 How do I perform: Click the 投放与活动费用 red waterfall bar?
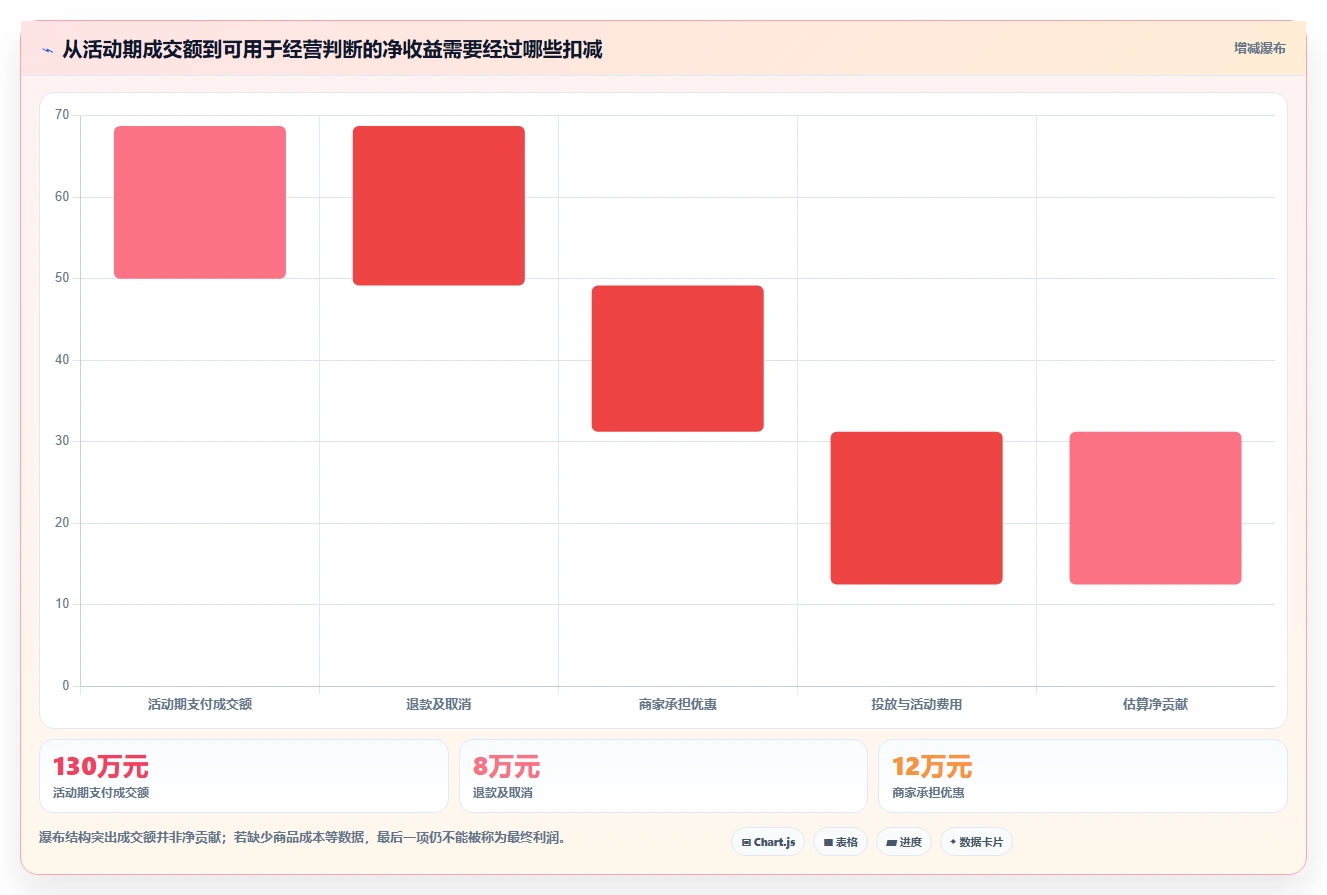click(917, 508)
